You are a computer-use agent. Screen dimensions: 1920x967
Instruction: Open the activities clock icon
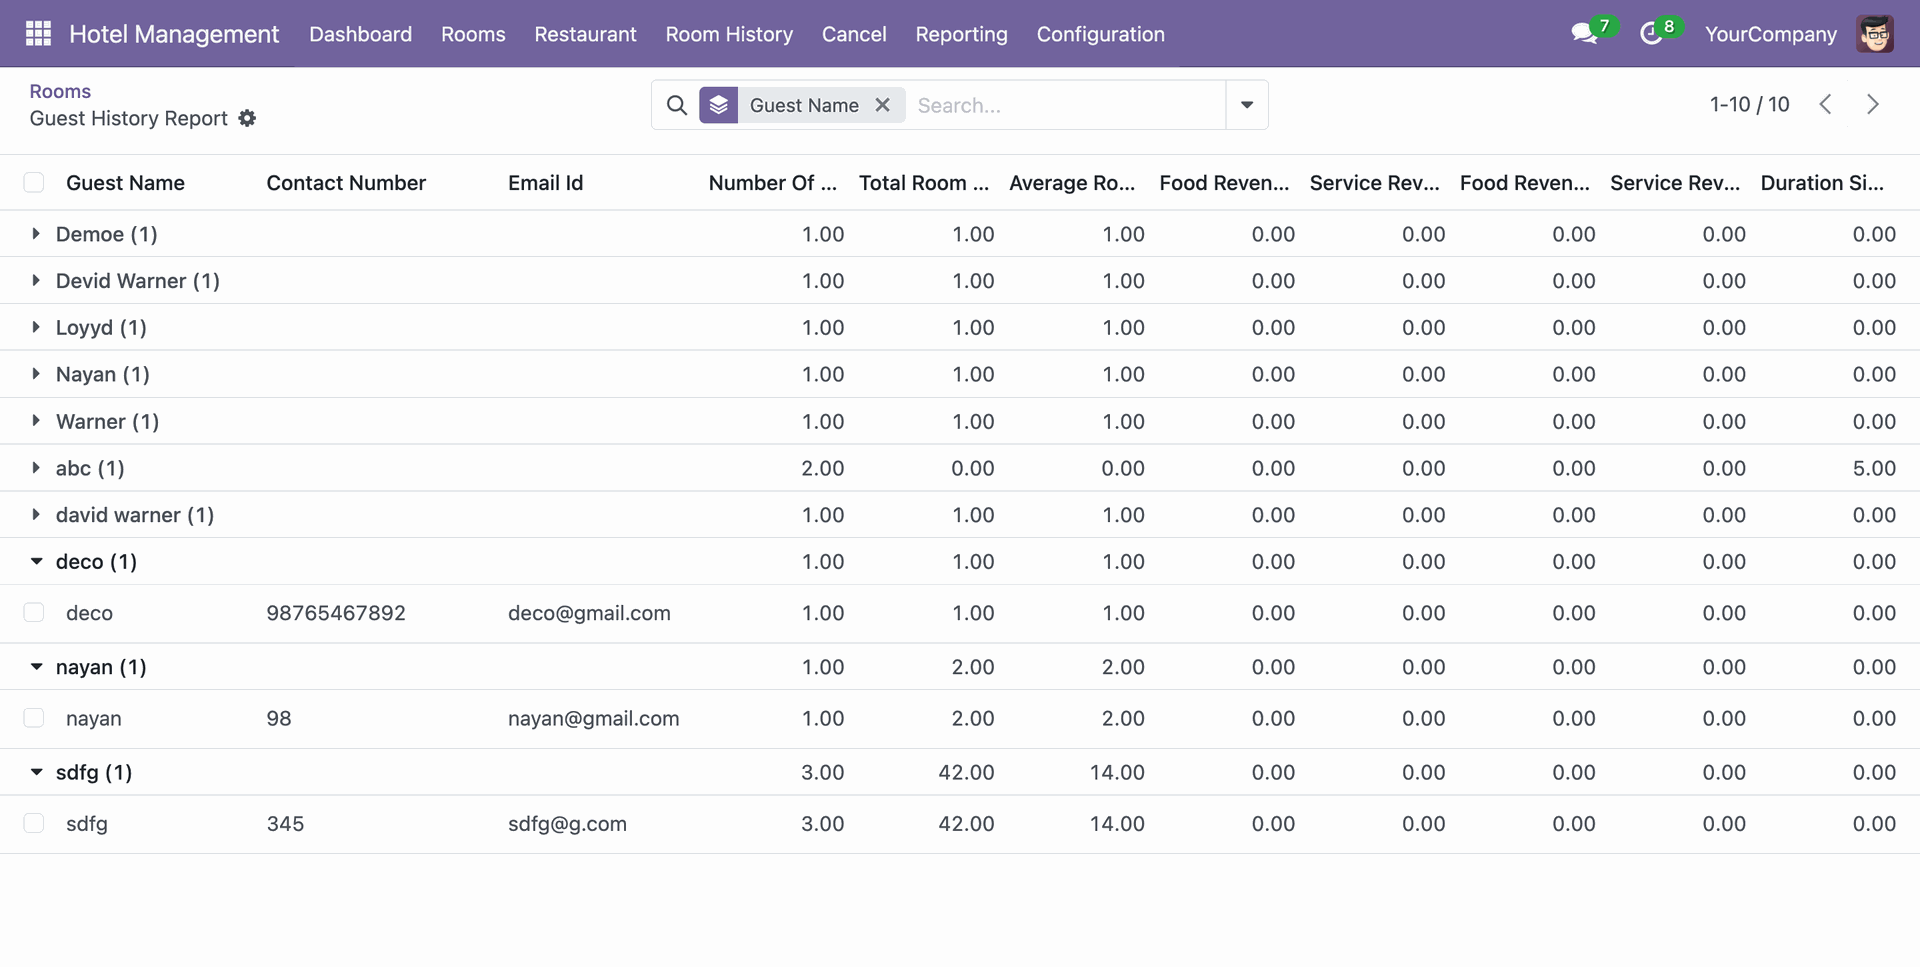[x=1651, y=34]
